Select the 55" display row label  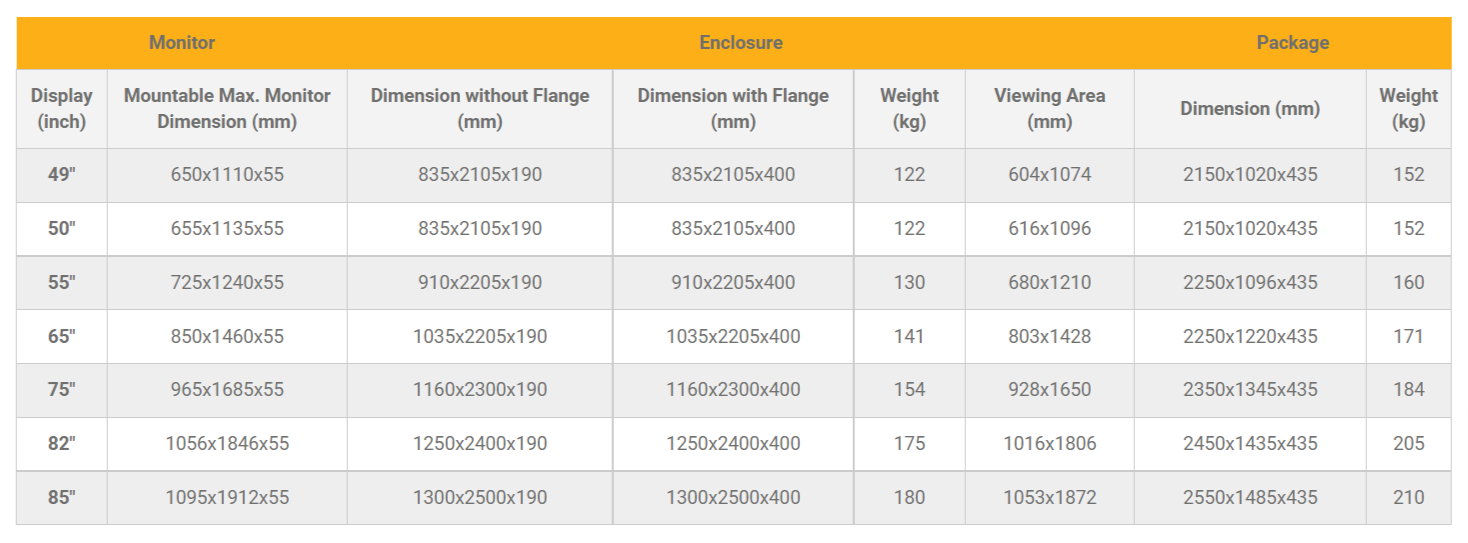tap(62, 283)
